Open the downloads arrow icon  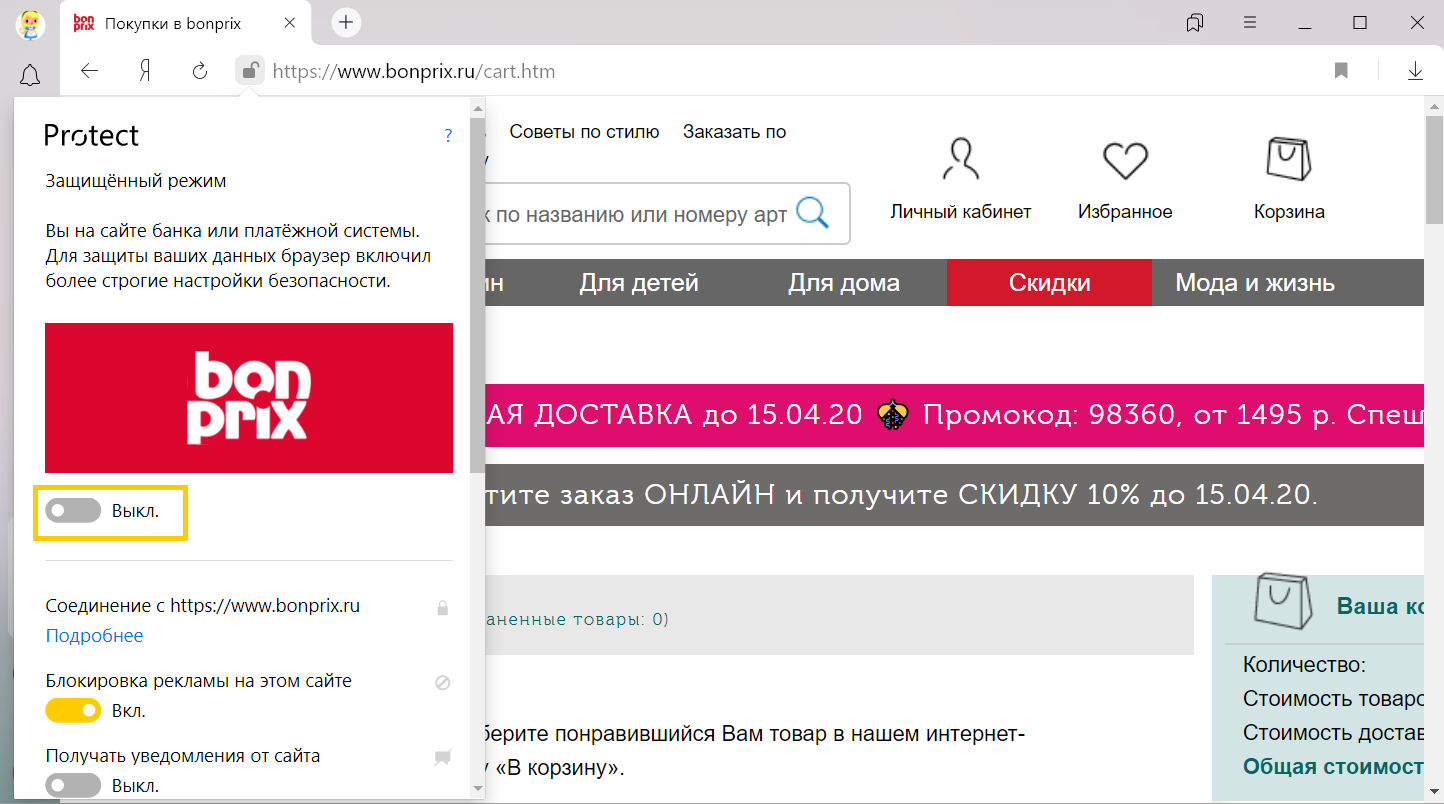click(x=1415, y=71)
